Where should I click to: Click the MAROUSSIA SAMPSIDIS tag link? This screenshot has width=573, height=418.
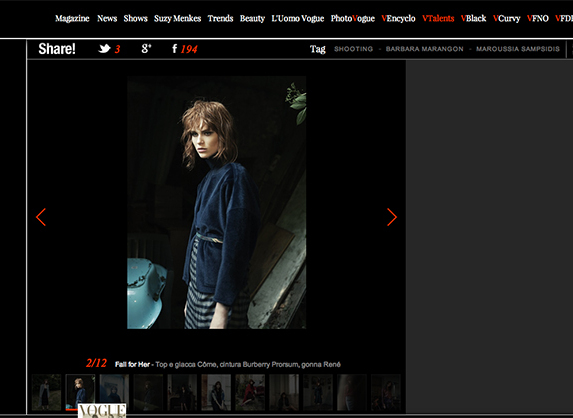coord(518,49)
